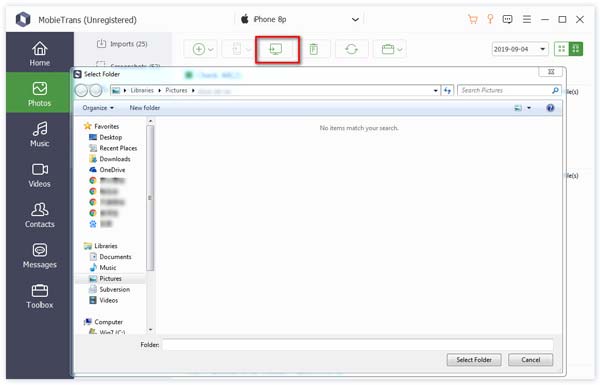Screen dimensions: 600x385
Task: Click the Delete trash toolbar icon
Action: point(313,49)
